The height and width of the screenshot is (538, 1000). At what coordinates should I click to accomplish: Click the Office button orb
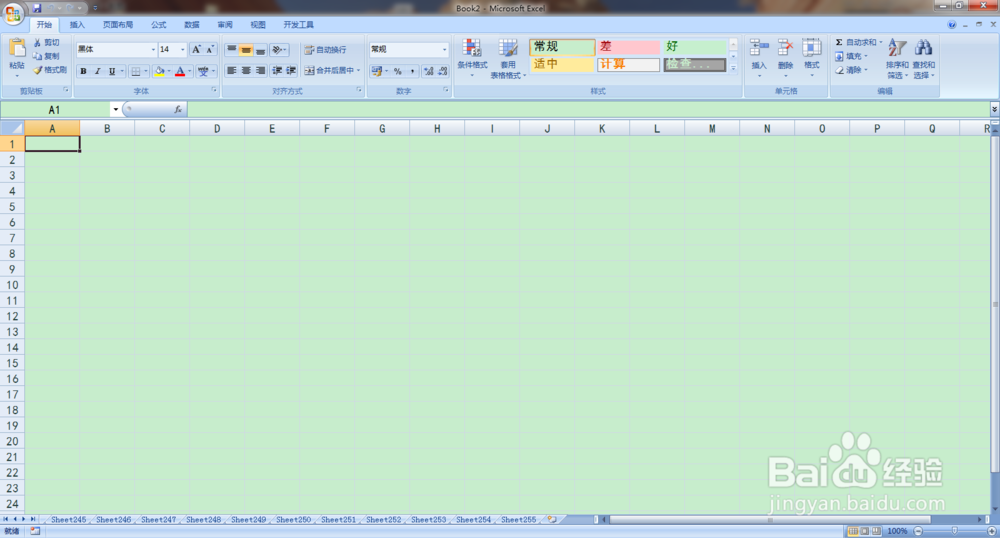(x=13, y=13)
